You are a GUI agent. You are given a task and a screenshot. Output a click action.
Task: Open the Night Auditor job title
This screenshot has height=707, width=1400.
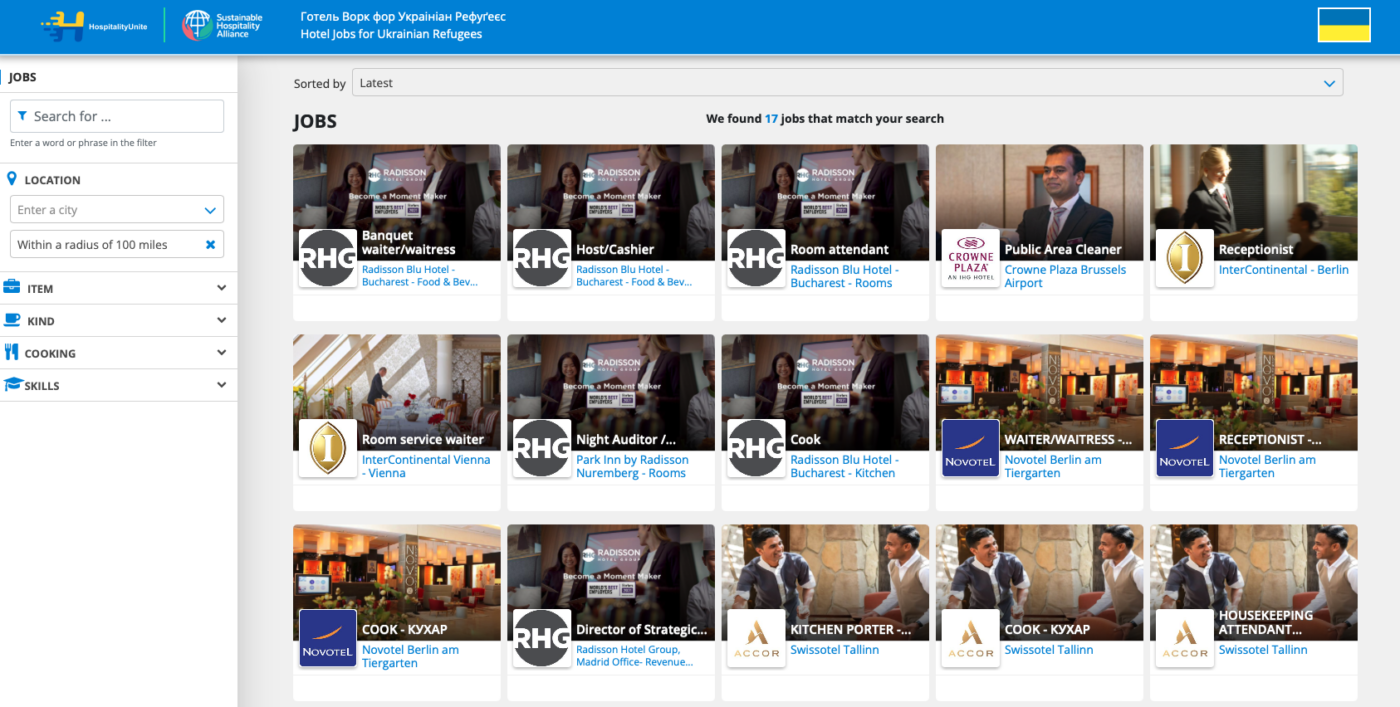coord(626,439)
